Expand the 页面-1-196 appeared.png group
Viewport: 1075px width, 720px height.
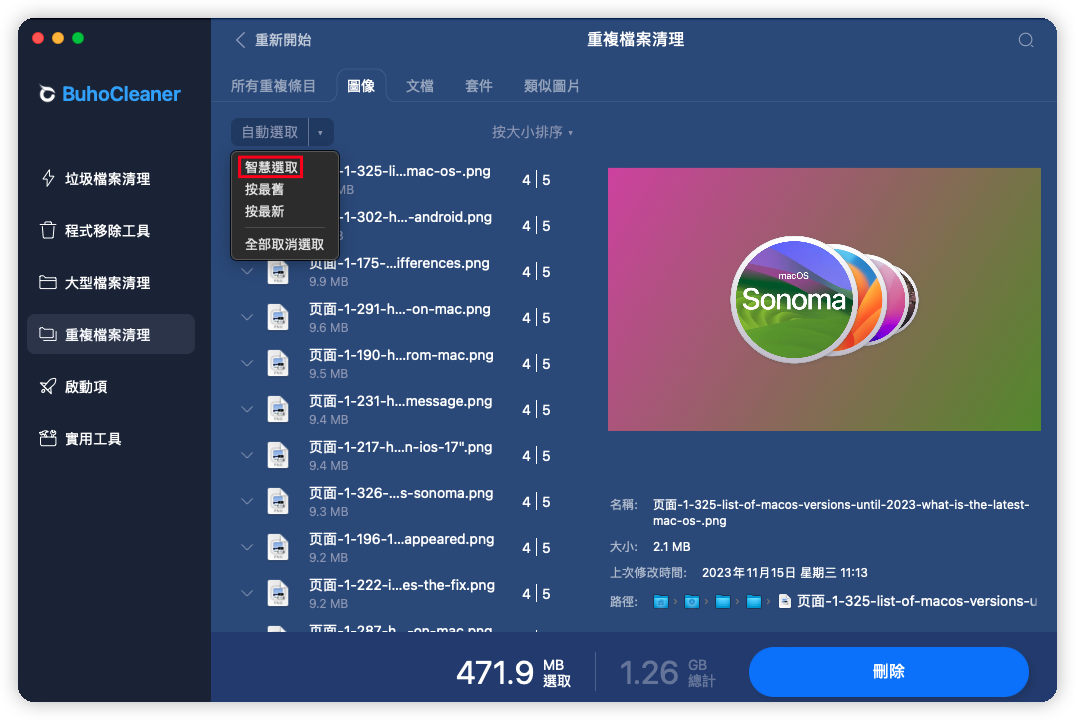pyautogui.click(x=247, y=547)
